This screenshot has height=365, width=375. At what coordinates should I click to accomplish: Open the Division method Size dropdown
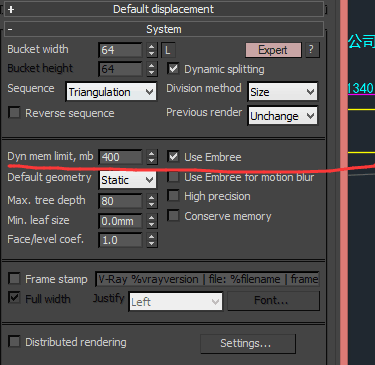(x=283, y=92)
